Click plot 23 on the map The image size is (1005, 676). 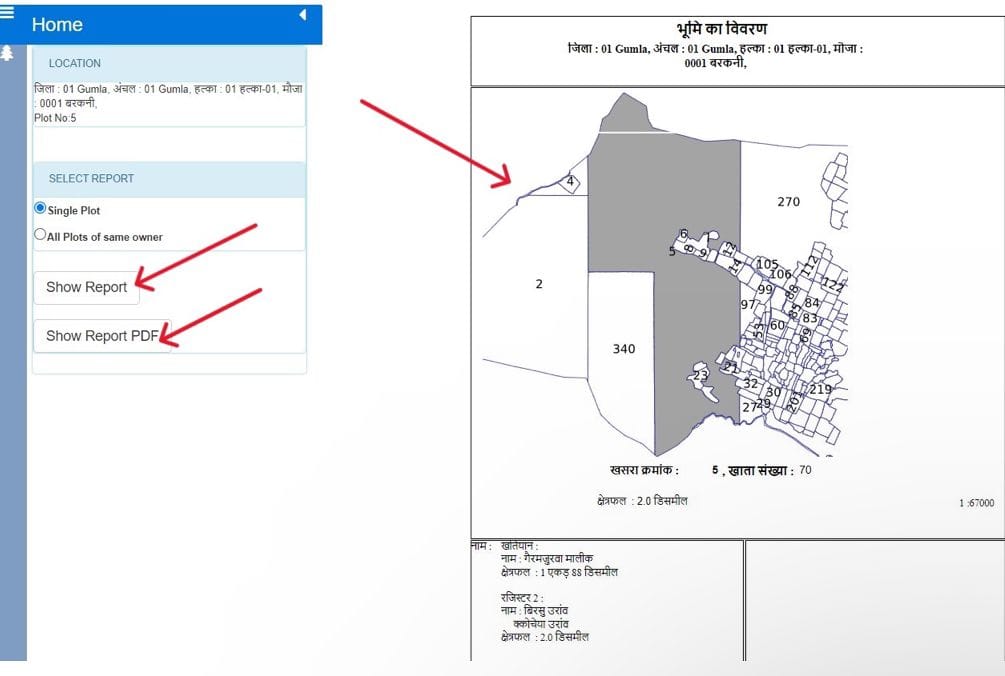[701, 376]
